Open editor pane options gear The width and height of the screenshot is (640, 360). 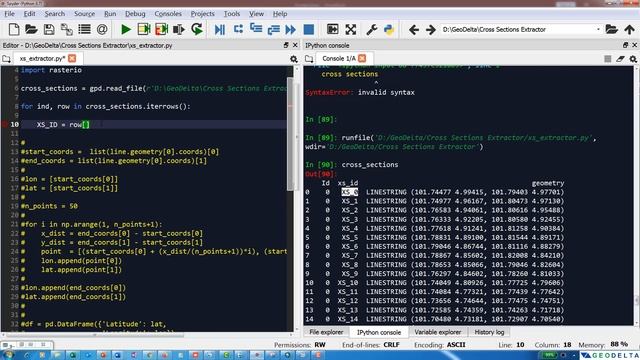coord(293,59)
